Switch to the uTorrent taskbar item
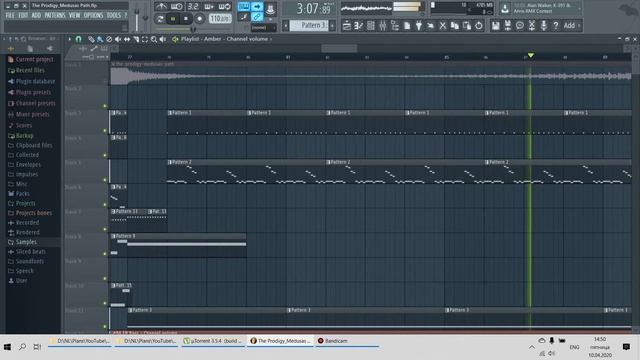The height and width of the screenshot is (360, 640). pyautogui.click(x=212, y=341)
